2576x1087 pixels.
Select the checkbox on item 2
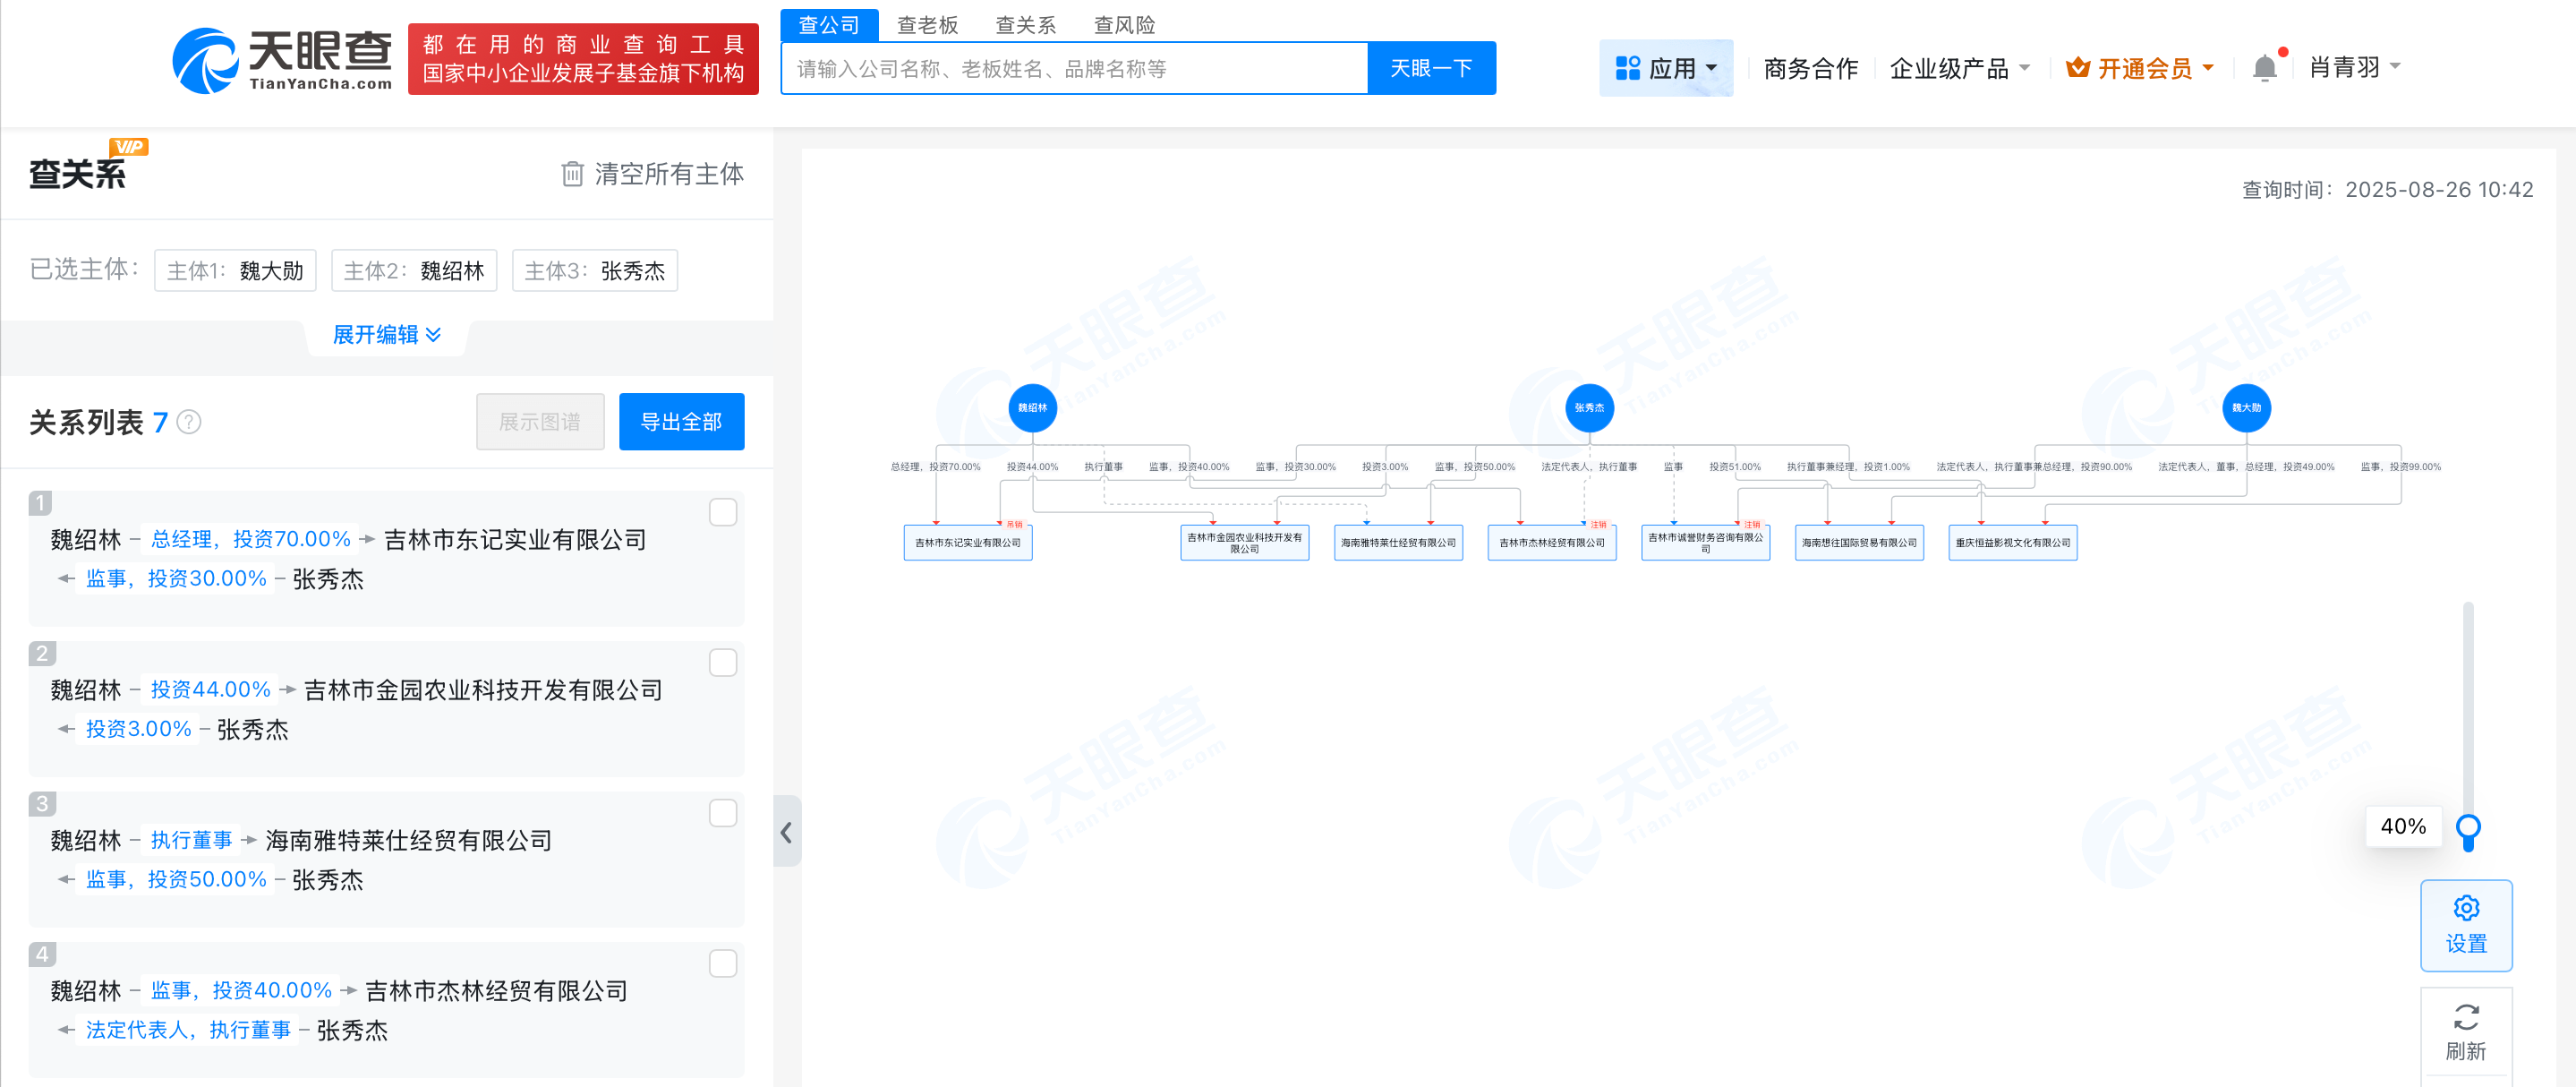722,662
